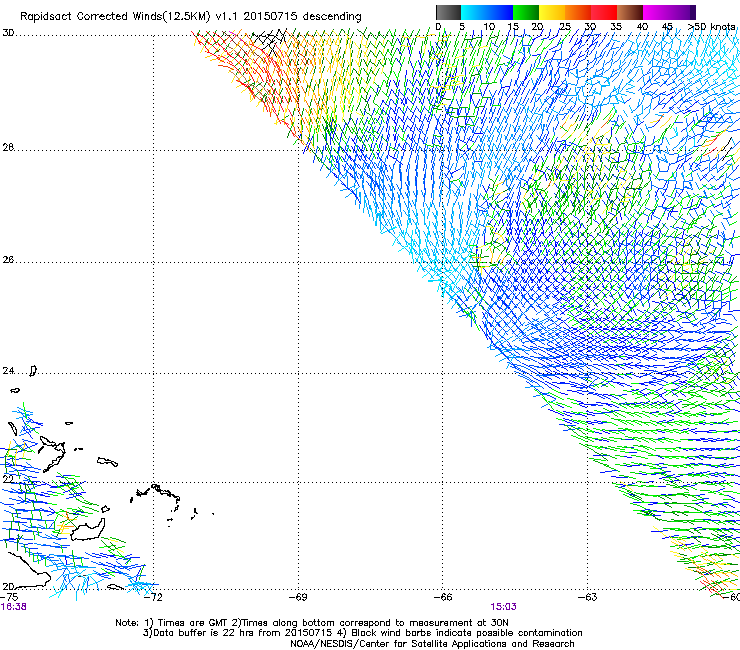The width and height of the screenshot is (740, 650).
Task: Click the legend label 25
Action: pos(564,27)
